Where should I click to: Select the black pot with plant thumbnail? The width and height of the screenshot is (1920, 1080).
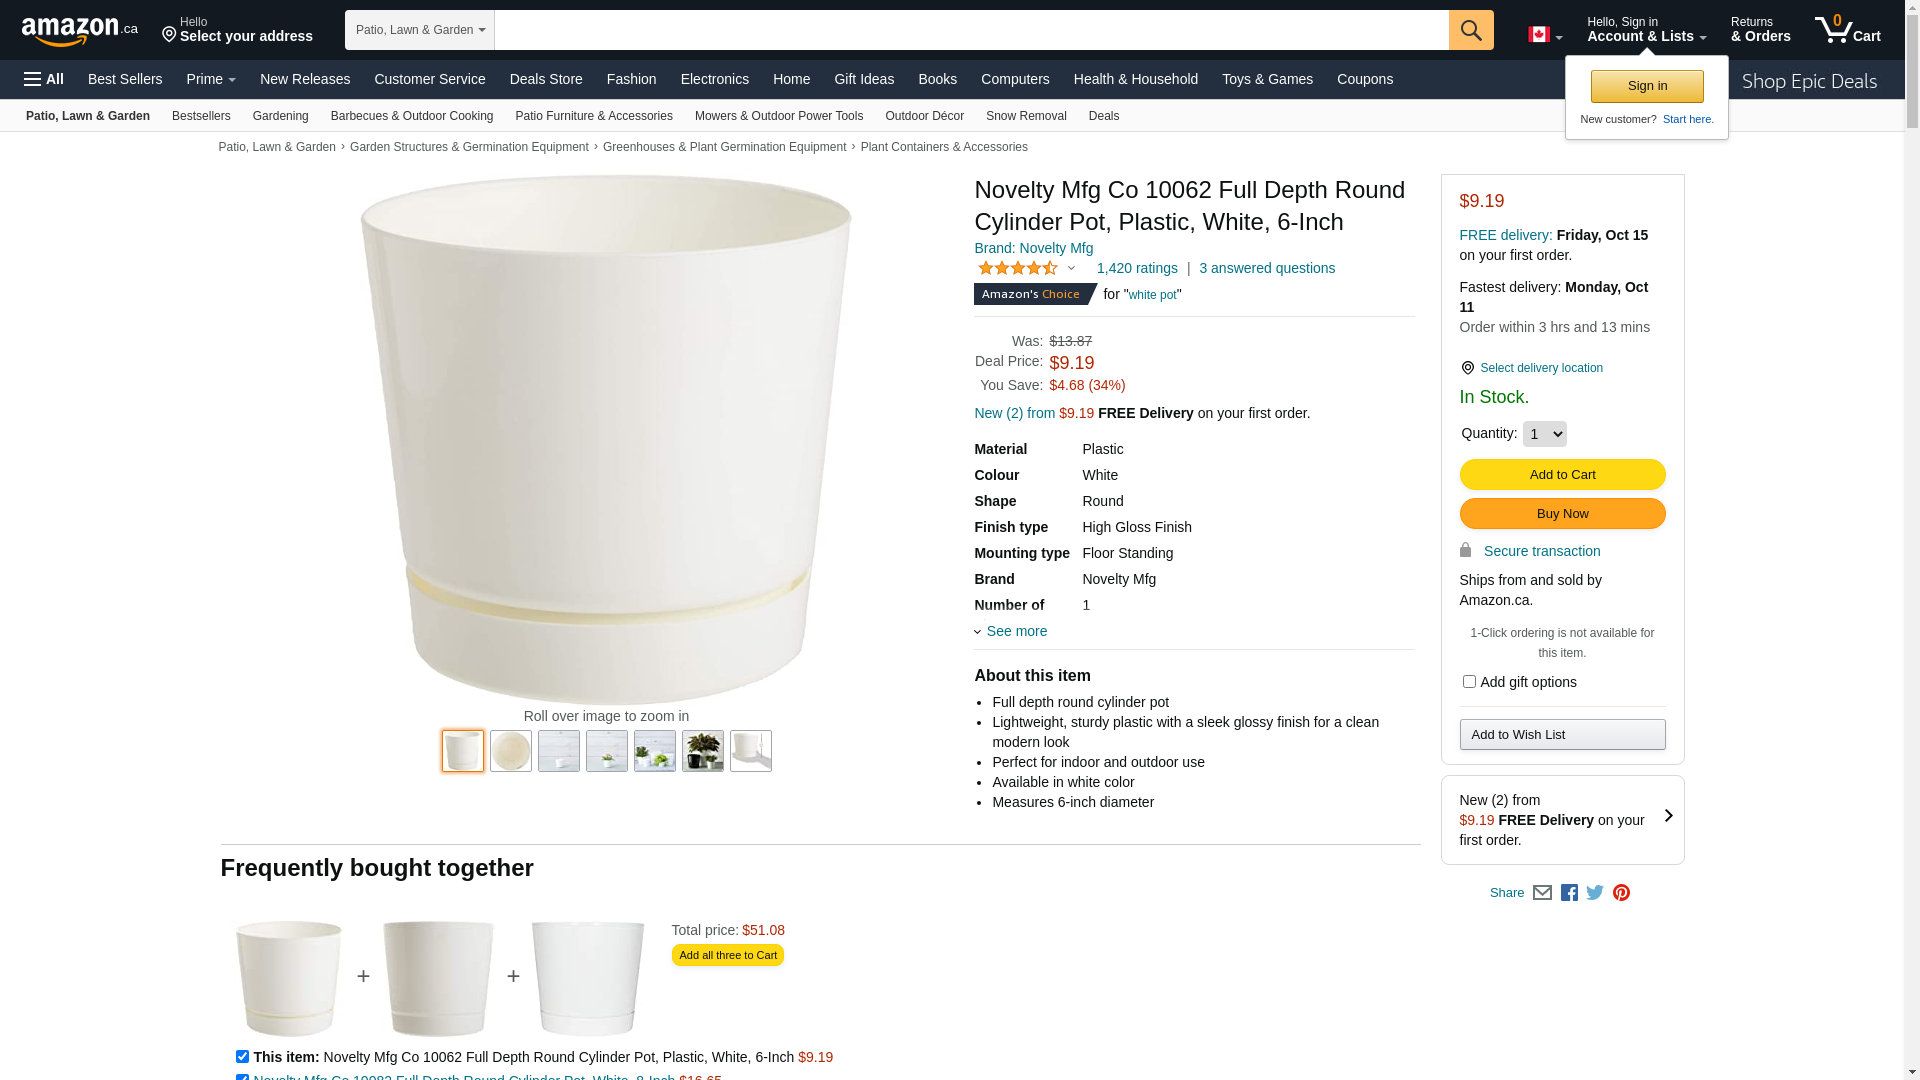pyautogui.click(x=703, y=751)
